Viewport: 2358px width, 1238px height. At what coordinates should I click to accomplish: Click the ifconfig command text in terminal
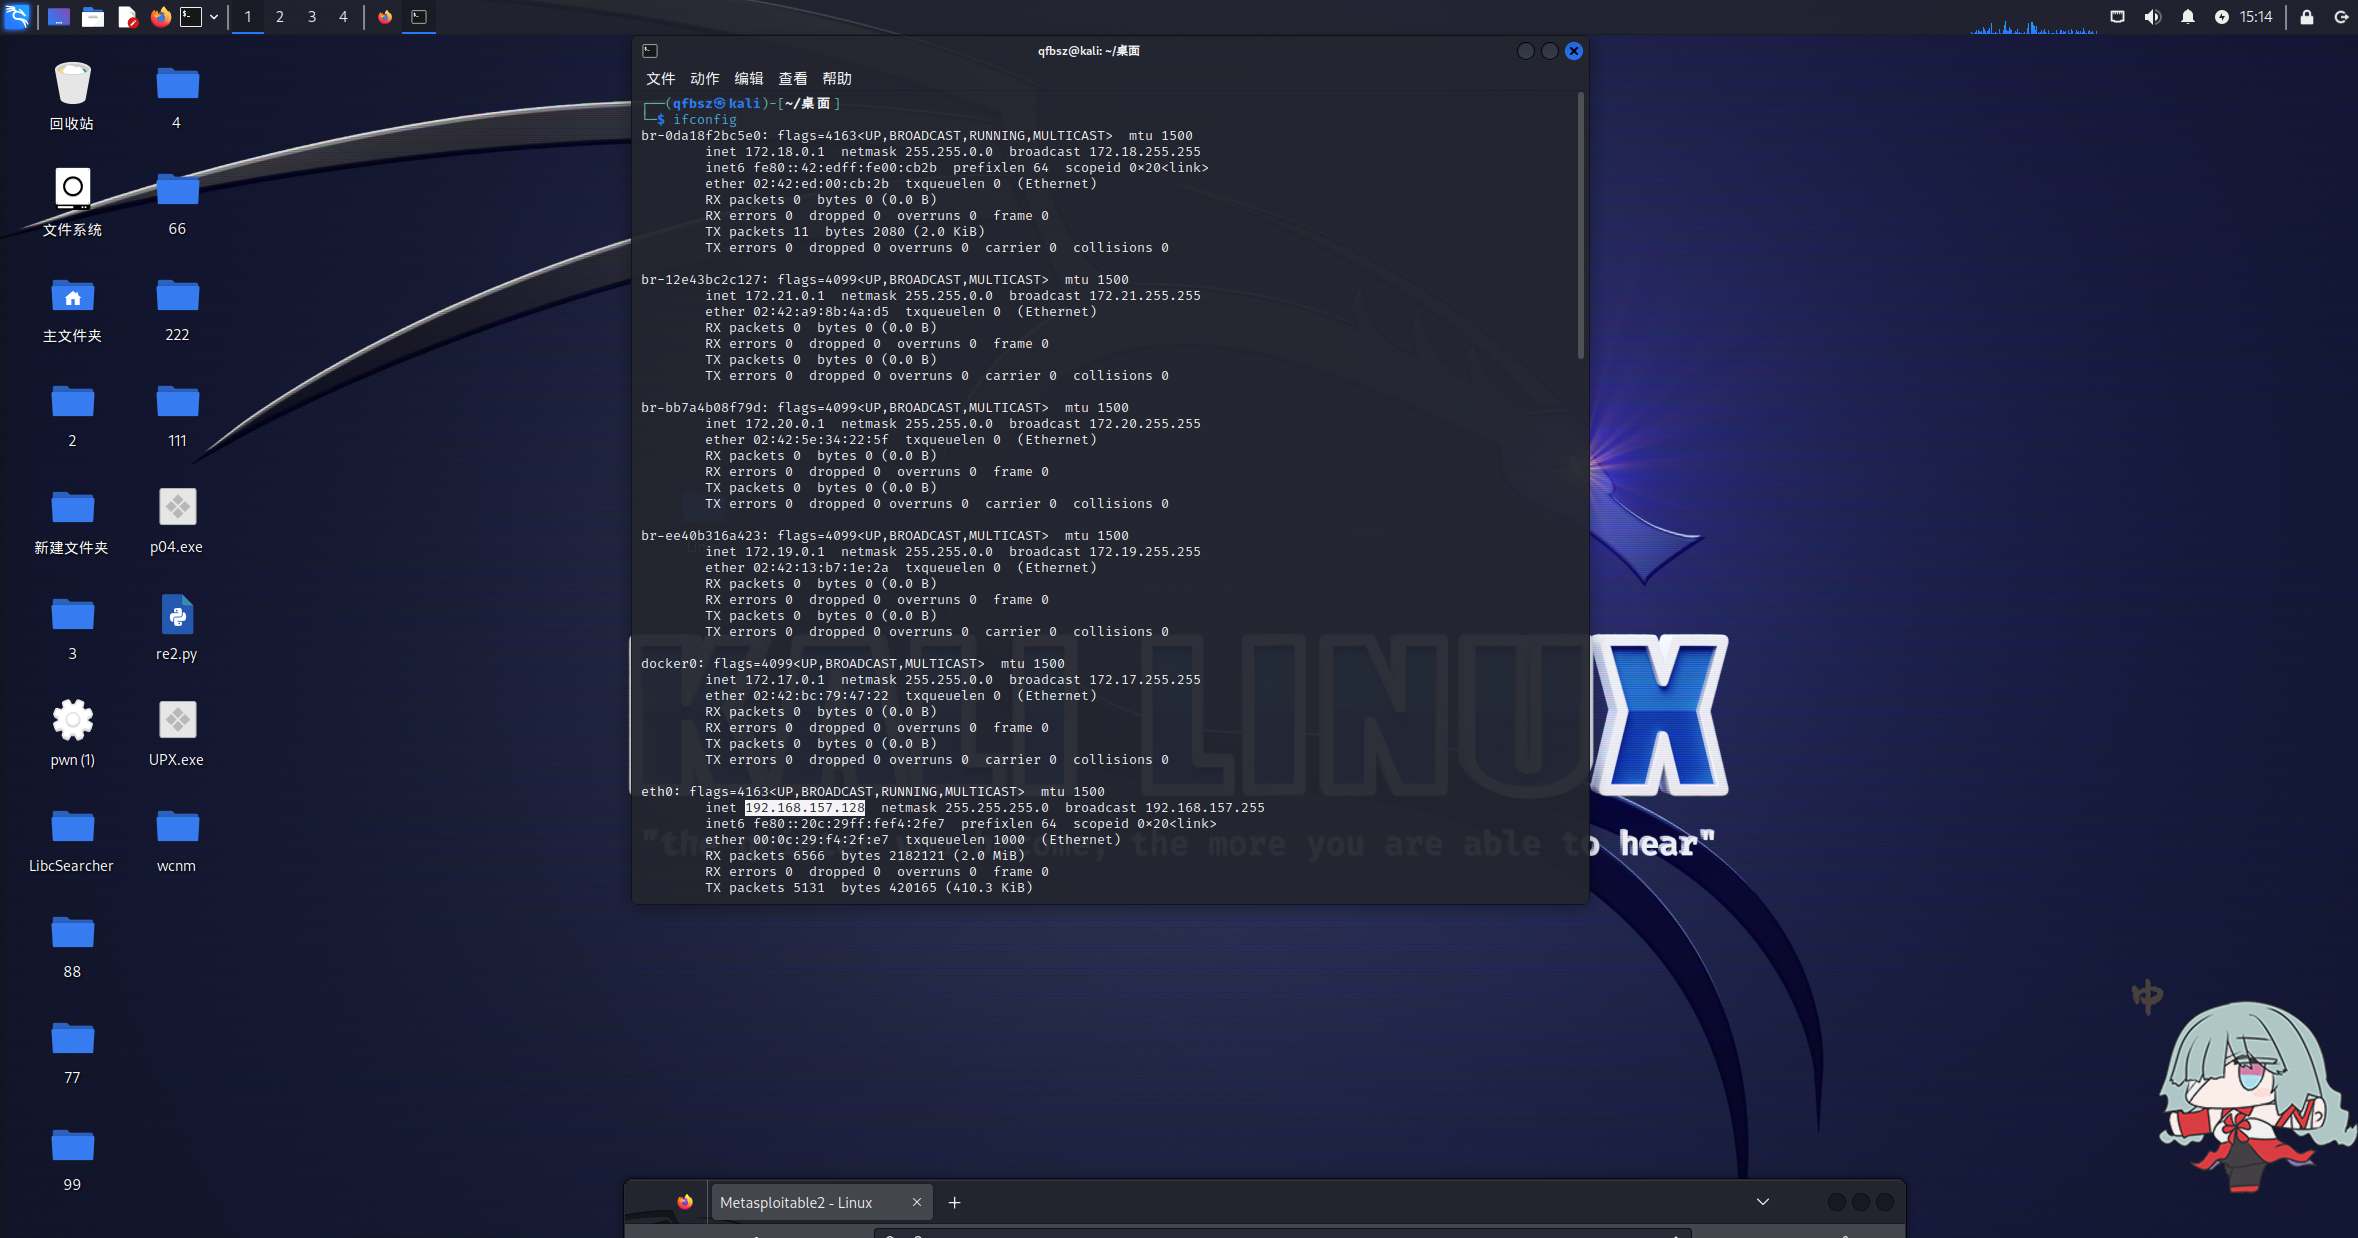705,120
